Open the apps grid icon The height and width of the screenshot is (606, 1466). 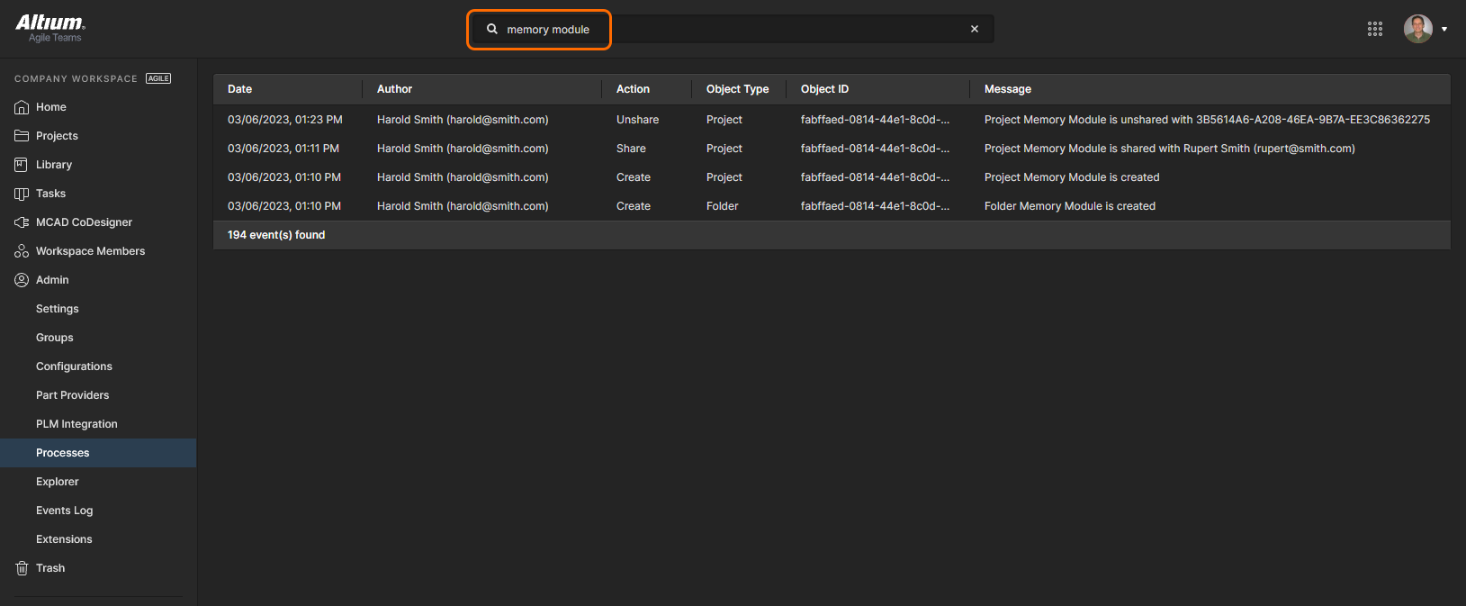[x=1375, y=29]
